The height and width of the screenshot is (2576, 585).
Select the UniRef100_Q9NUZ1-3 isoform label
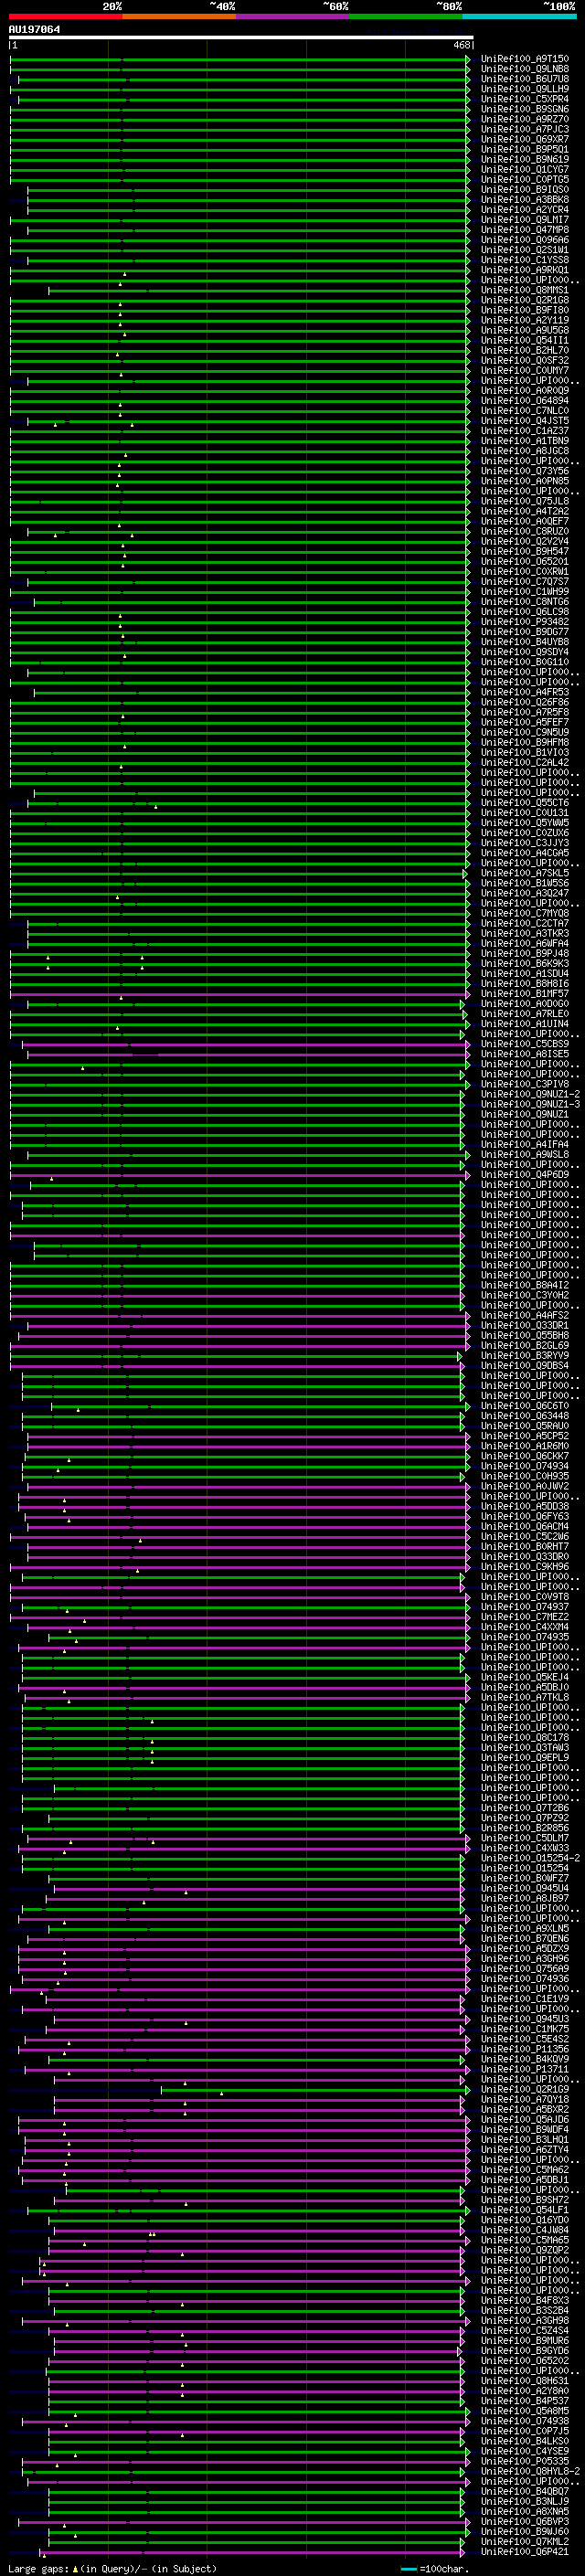(x=530, y=1104)
